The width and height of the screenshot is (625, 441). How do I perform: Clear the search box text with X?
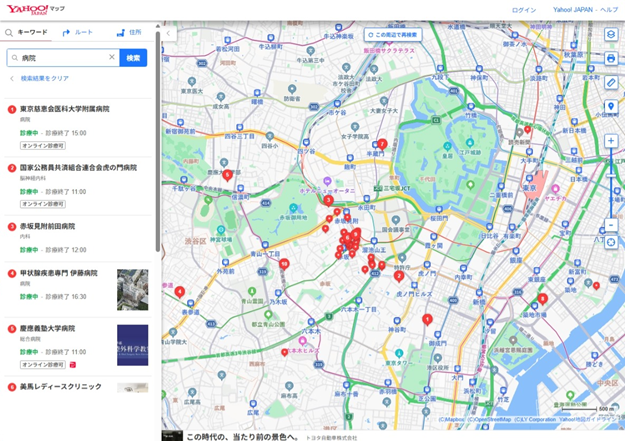point(111,58)
